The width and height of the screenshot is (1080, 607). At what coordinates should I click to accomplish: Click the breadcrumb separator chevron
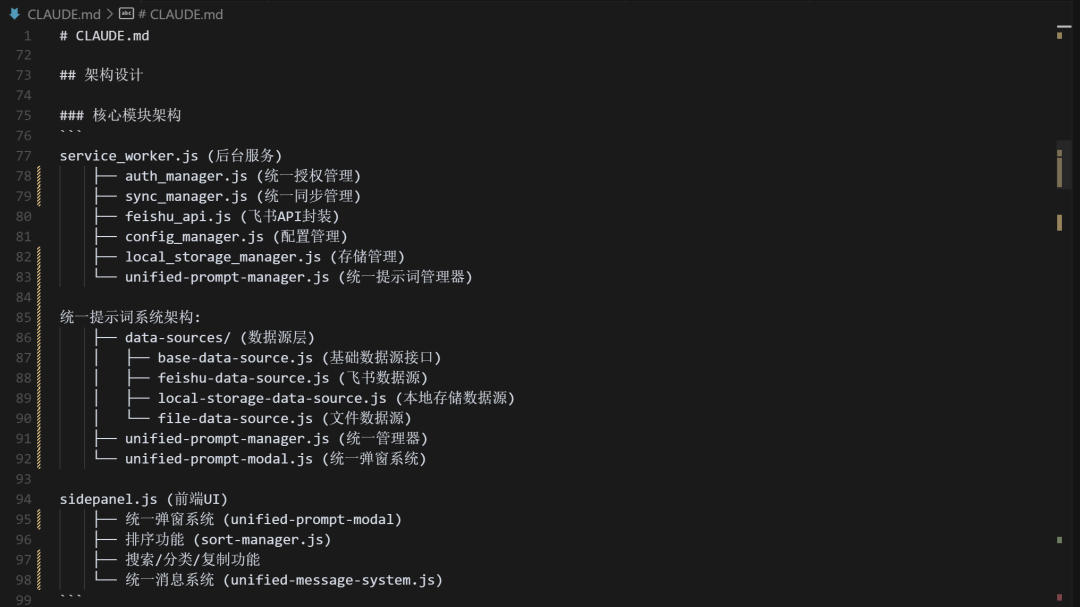110,14
